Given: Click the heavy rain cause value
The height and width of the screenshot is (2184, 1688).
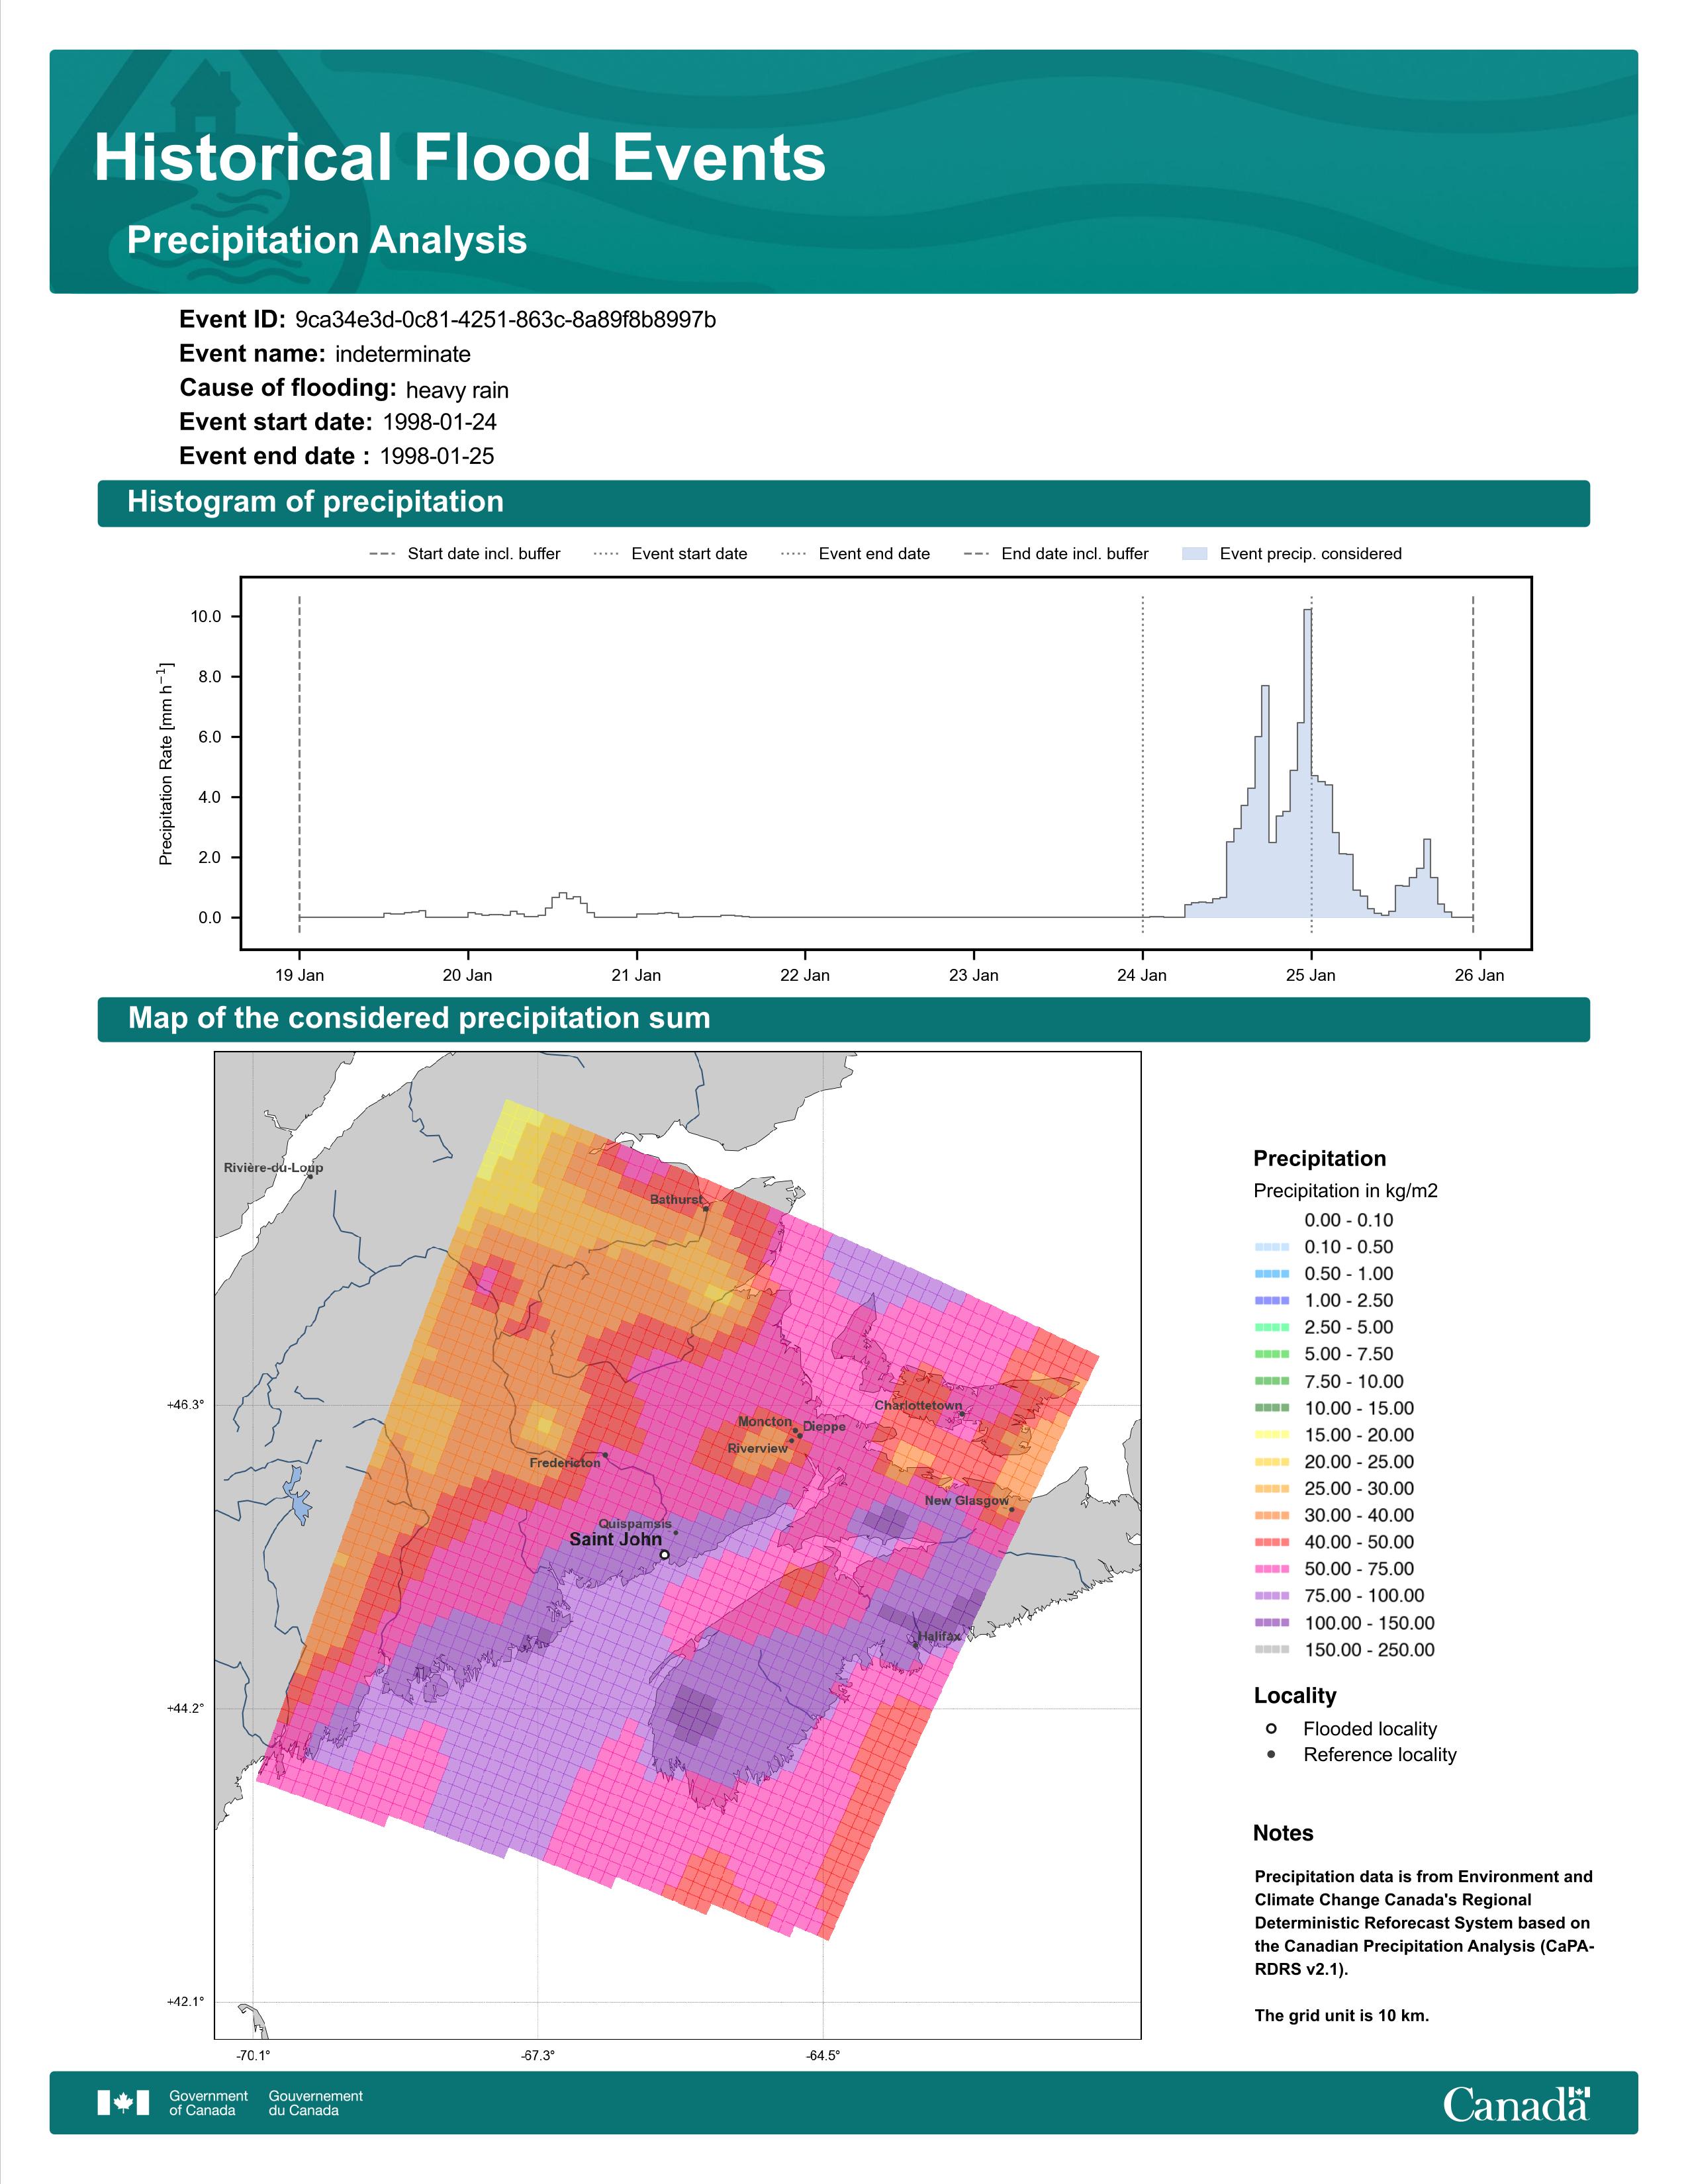Looking at the screenshot, I should pyautogui.click(x=457, y=390).
